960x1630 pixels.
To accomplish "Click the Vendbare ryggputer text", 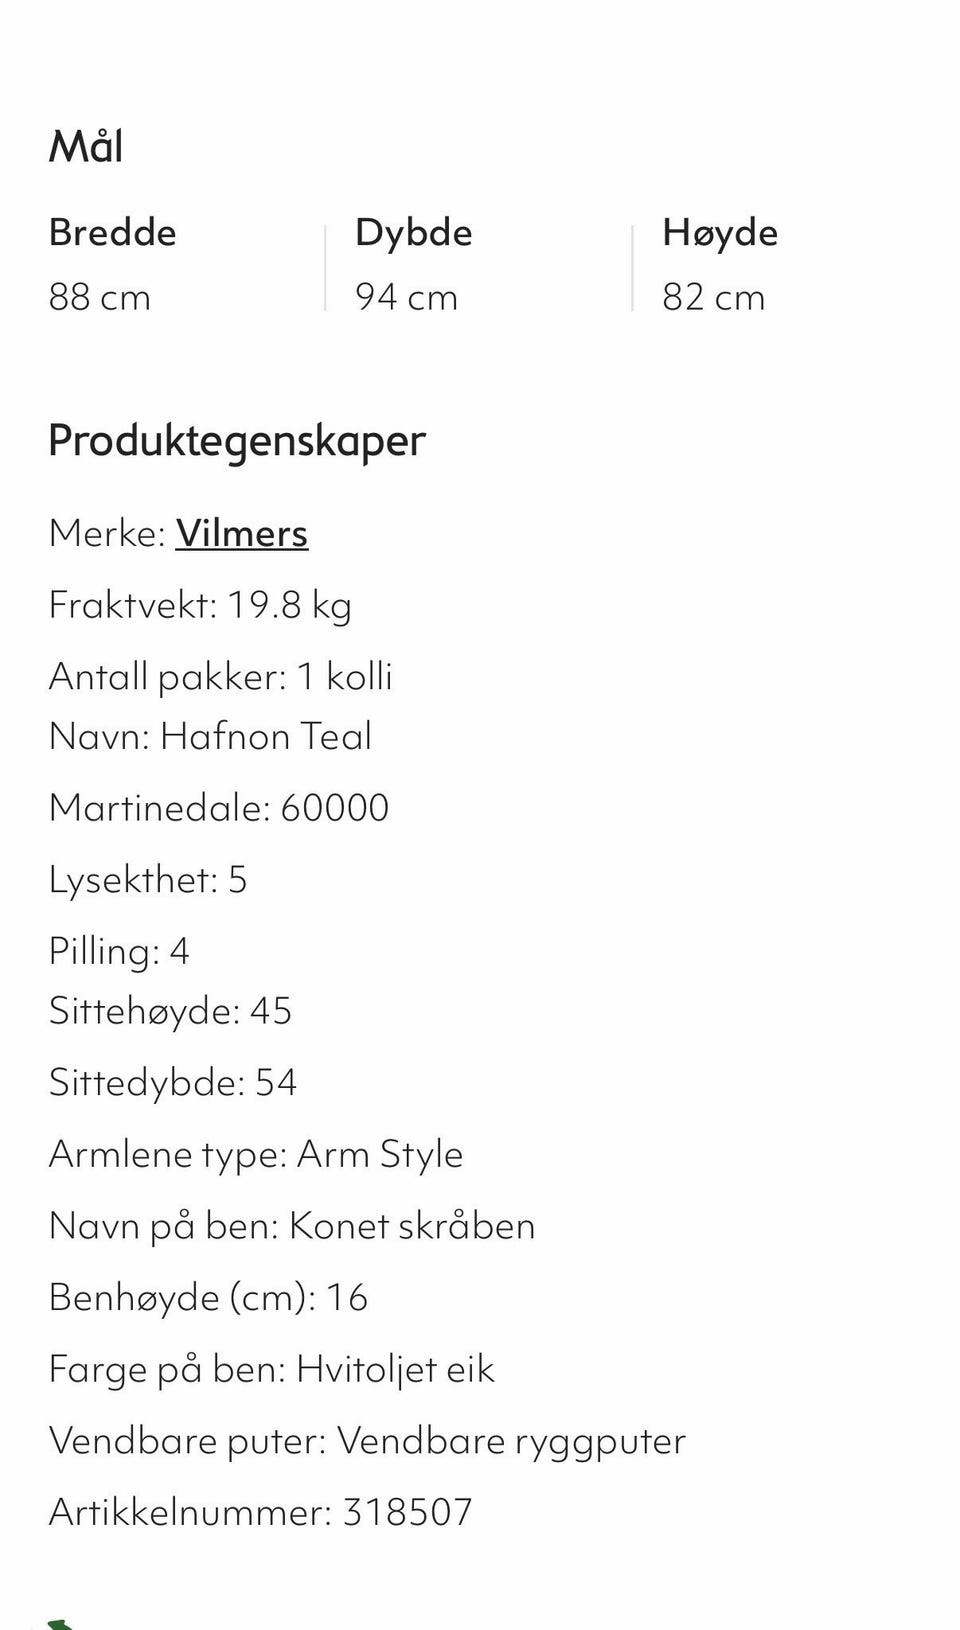I will click(511, 1441).
